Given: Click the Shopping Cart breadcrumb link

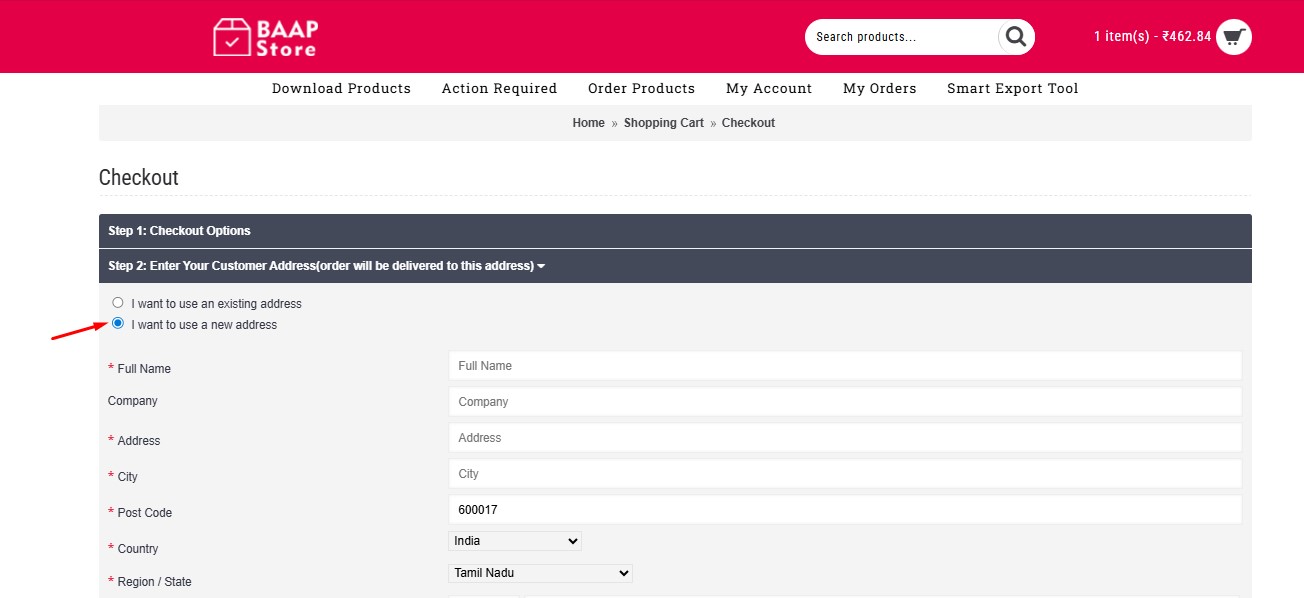Looking at the screenshot, I should click(663, 123).
